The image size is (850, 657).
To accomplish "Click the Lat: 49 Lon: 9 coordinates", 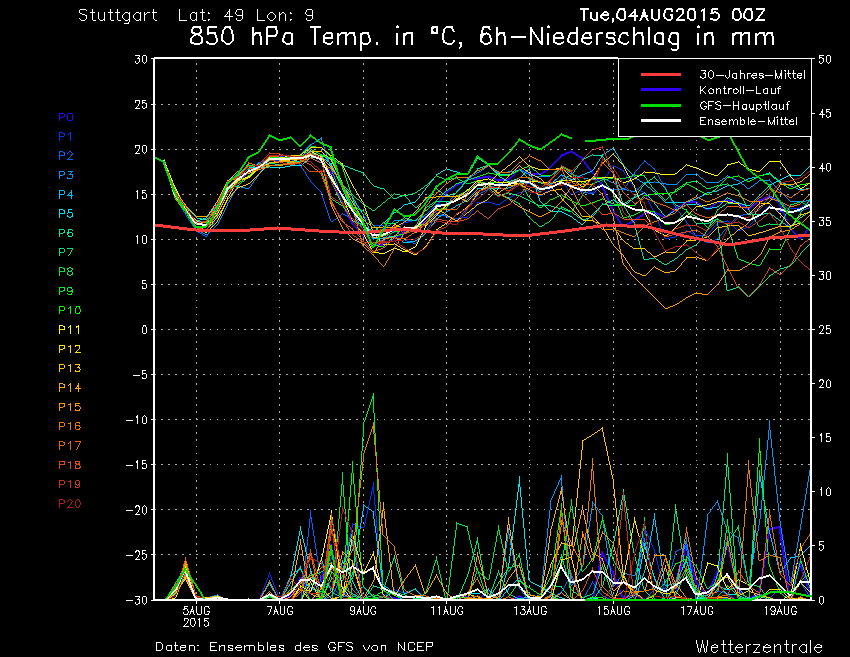I will [x=246, y=15].
